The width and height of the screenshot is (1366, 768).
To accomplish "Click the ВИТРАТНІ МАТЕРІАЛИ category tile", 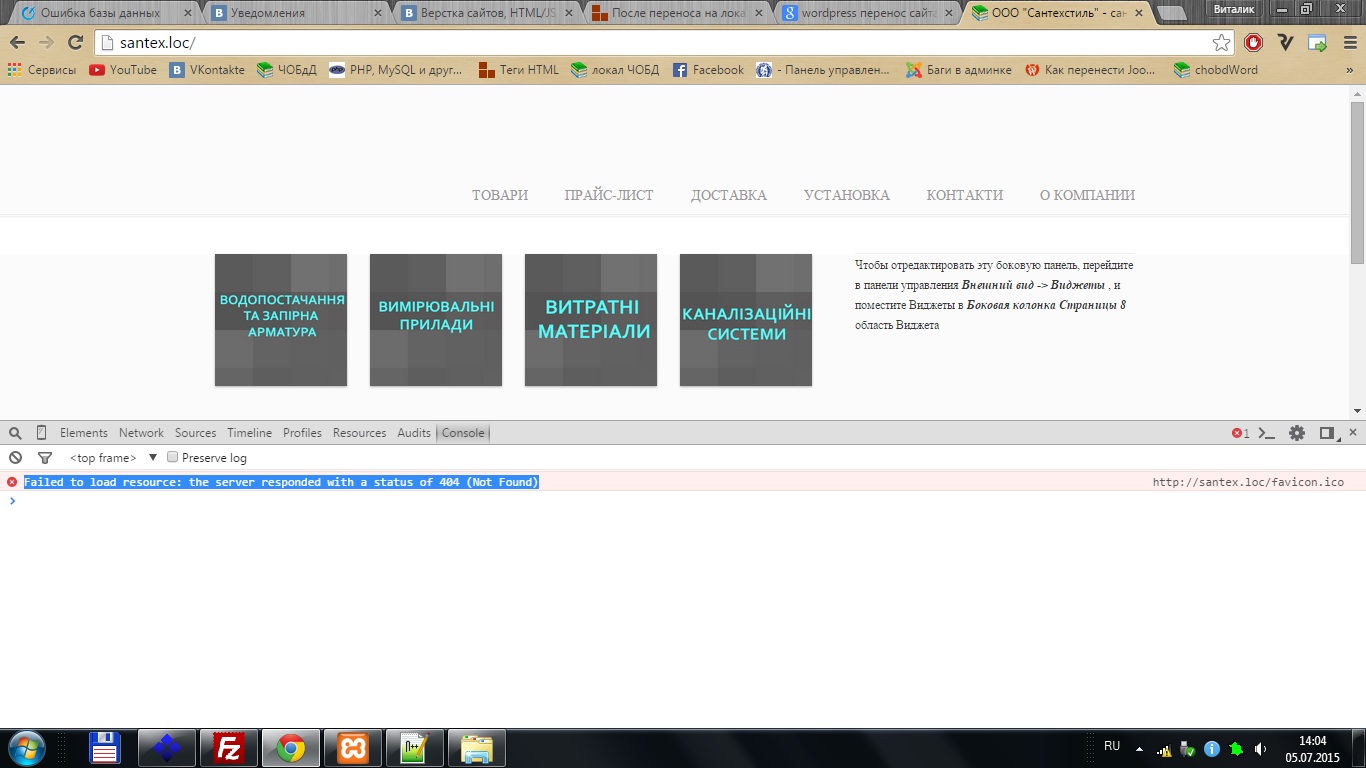I will tap(591, 320).
